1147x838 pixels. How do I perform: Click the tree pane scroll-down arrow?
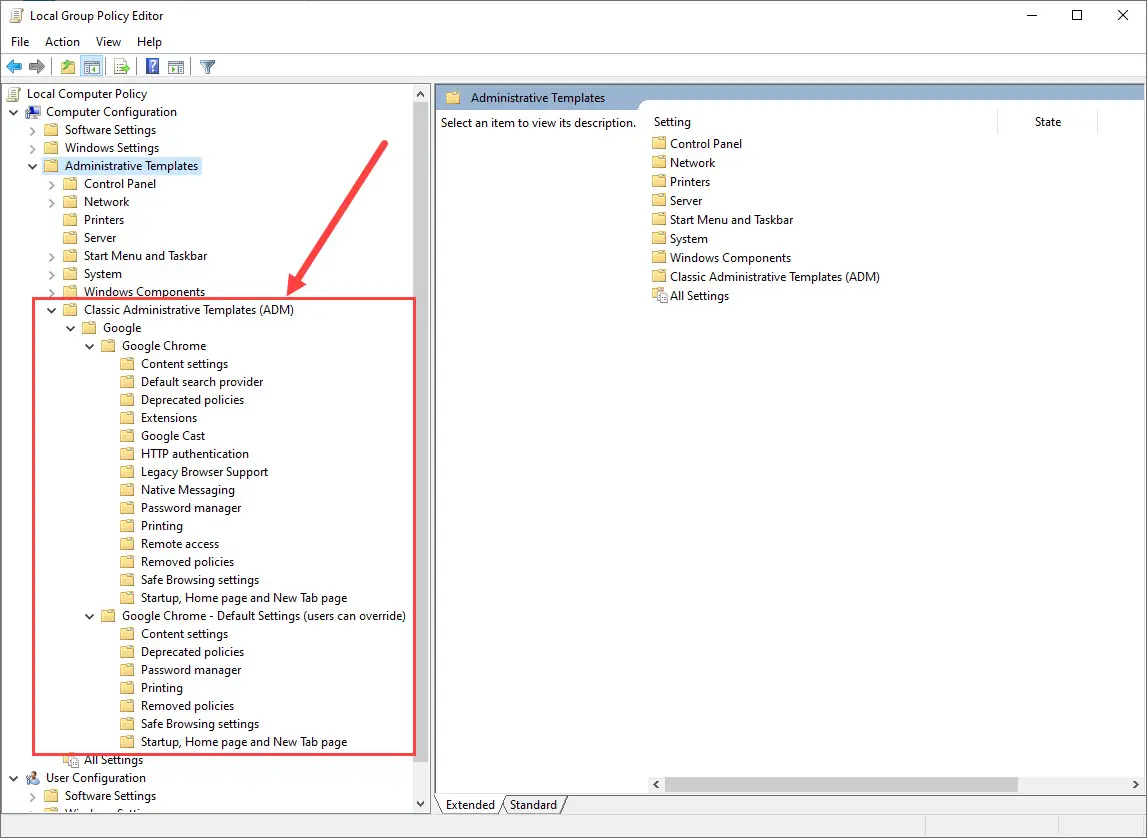pyautogui.click(x=420, y=804)
